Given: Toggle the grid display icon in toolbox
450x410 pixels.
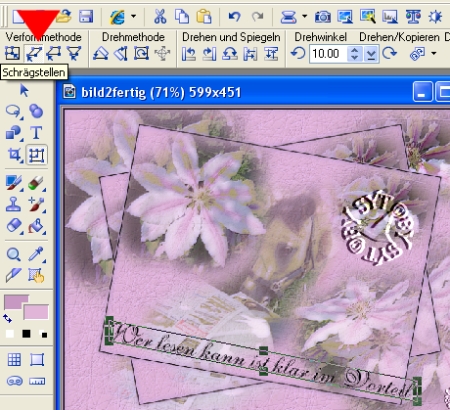Looking at the screenshot, I should coord(14,360).
